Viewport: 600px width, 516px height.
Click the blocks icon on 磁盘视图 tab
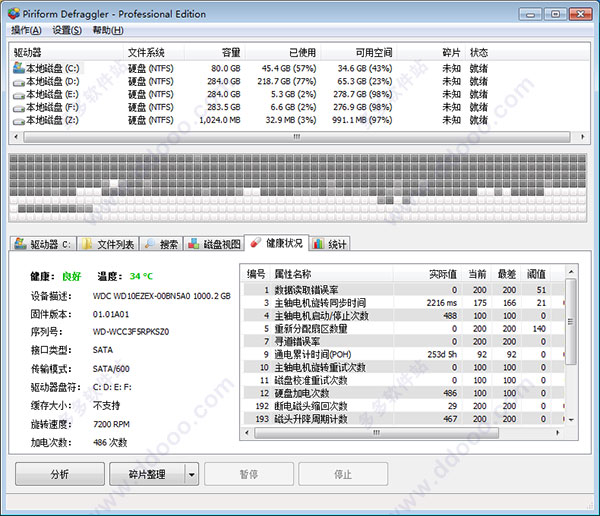tap(194, 243)
